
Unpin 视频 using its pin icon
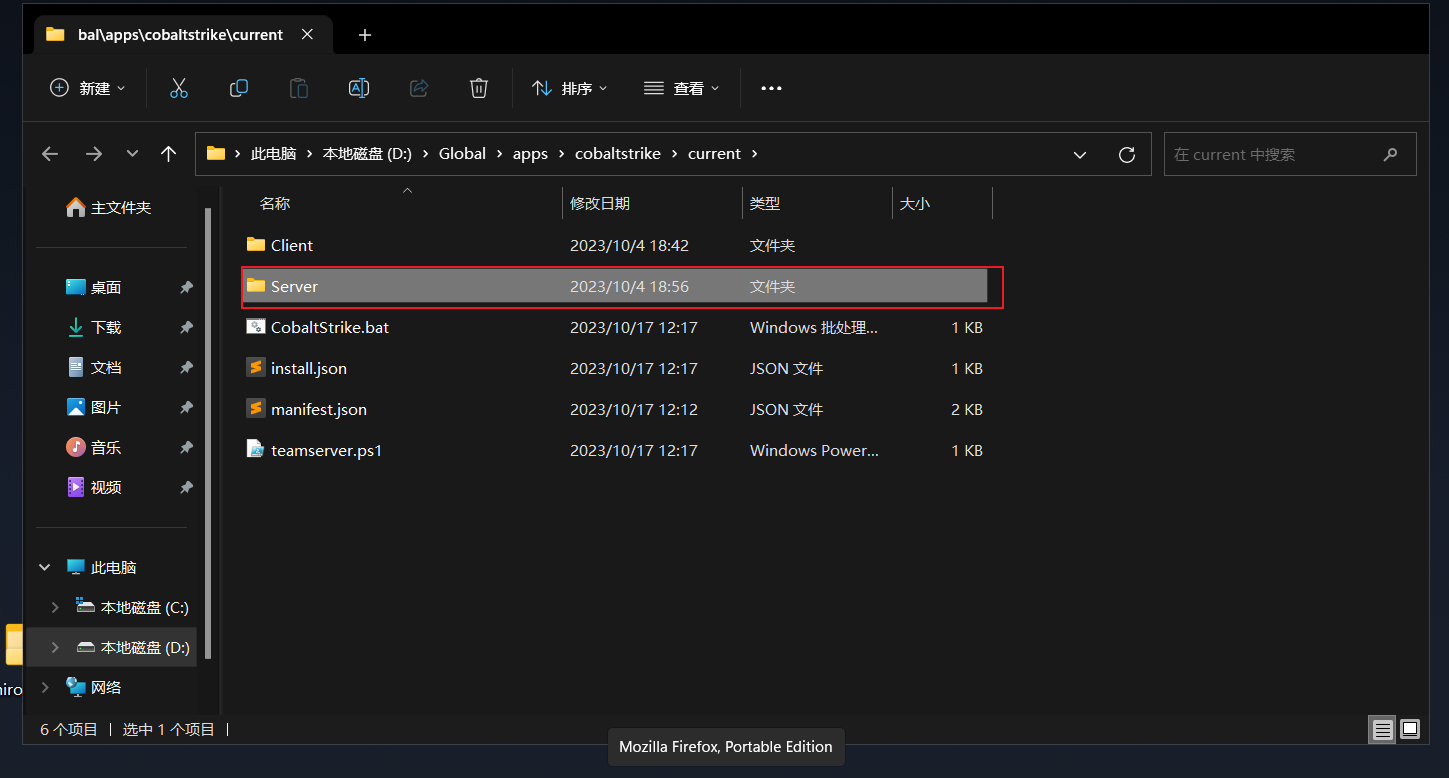186,487
